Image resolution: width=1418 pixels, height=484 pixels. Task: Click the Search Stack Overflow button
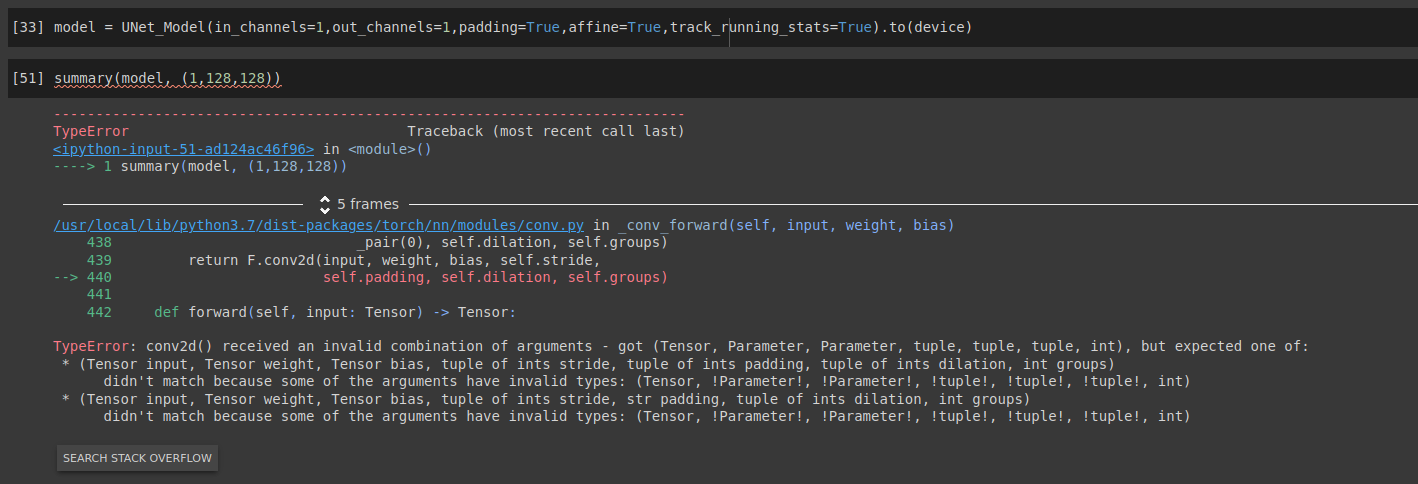coord(137,458)
